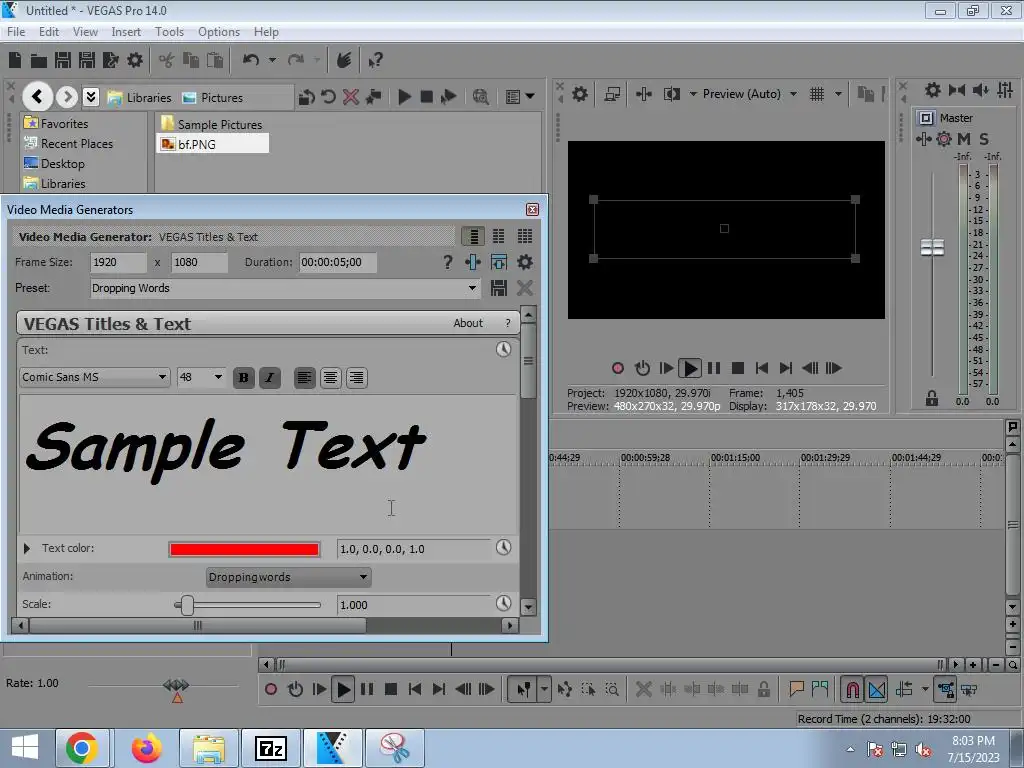This screenshot has height=768, width=1024.
Task: Toggle bold formatting for the text
Action: coord(244,377)
